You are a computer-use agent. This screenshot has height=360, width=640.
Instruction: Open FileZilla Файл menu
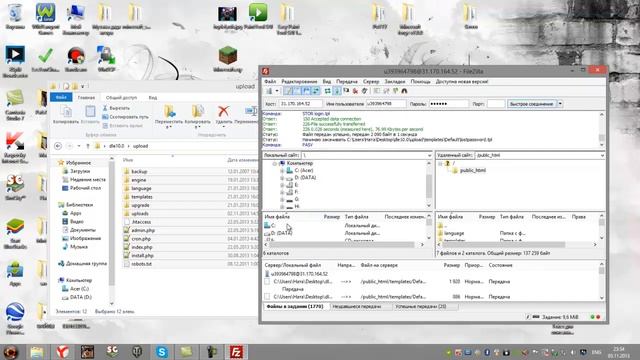coord(270,82)
